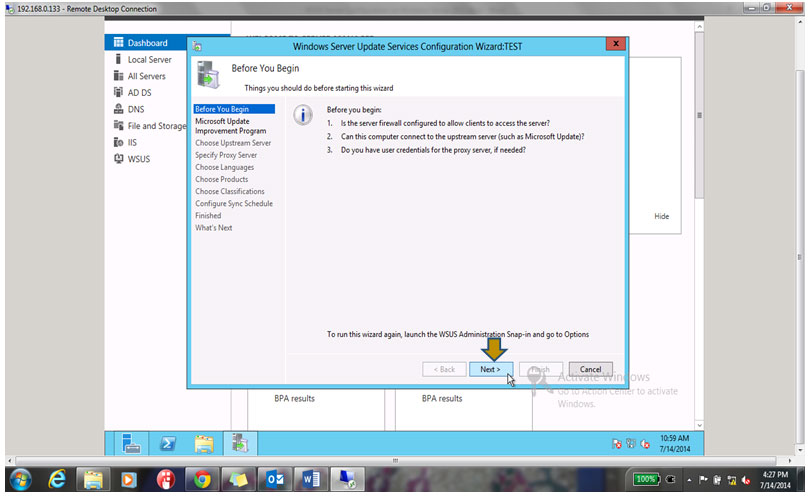Select Specify Proxy Server step
Viewport: 809px width, 501px height.
click(x=226, y=155)
